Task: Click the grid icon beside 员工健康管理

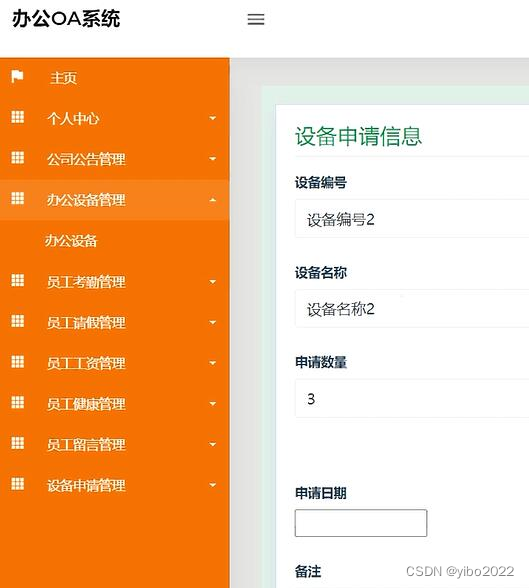Action: (18, 402)
